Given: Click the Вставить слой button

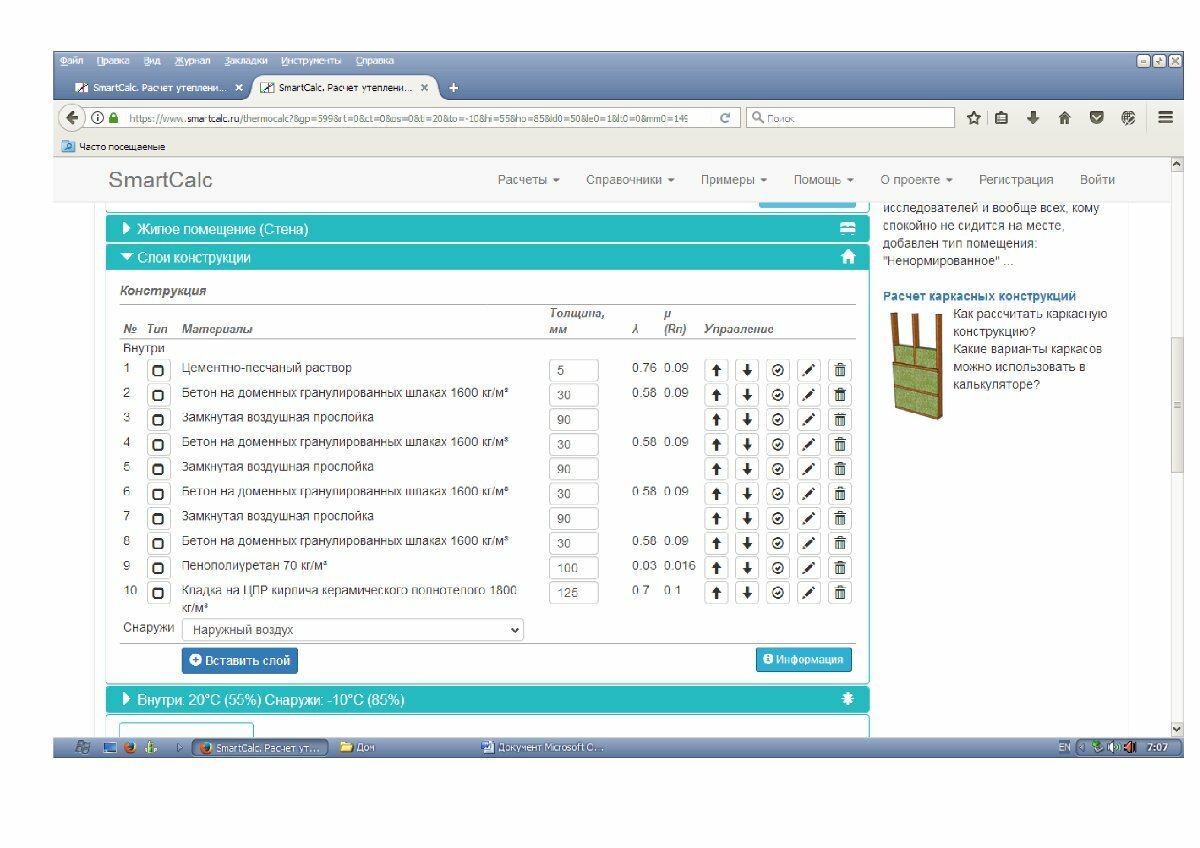Looking at the screenshot, I should coord(240,661).
